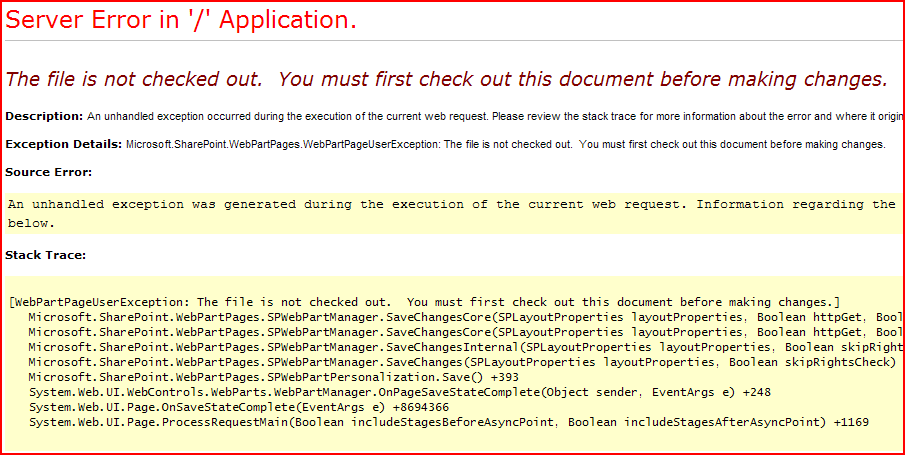
Task: Select the 'Description:' bold label
Action: [x=44, y=116]
